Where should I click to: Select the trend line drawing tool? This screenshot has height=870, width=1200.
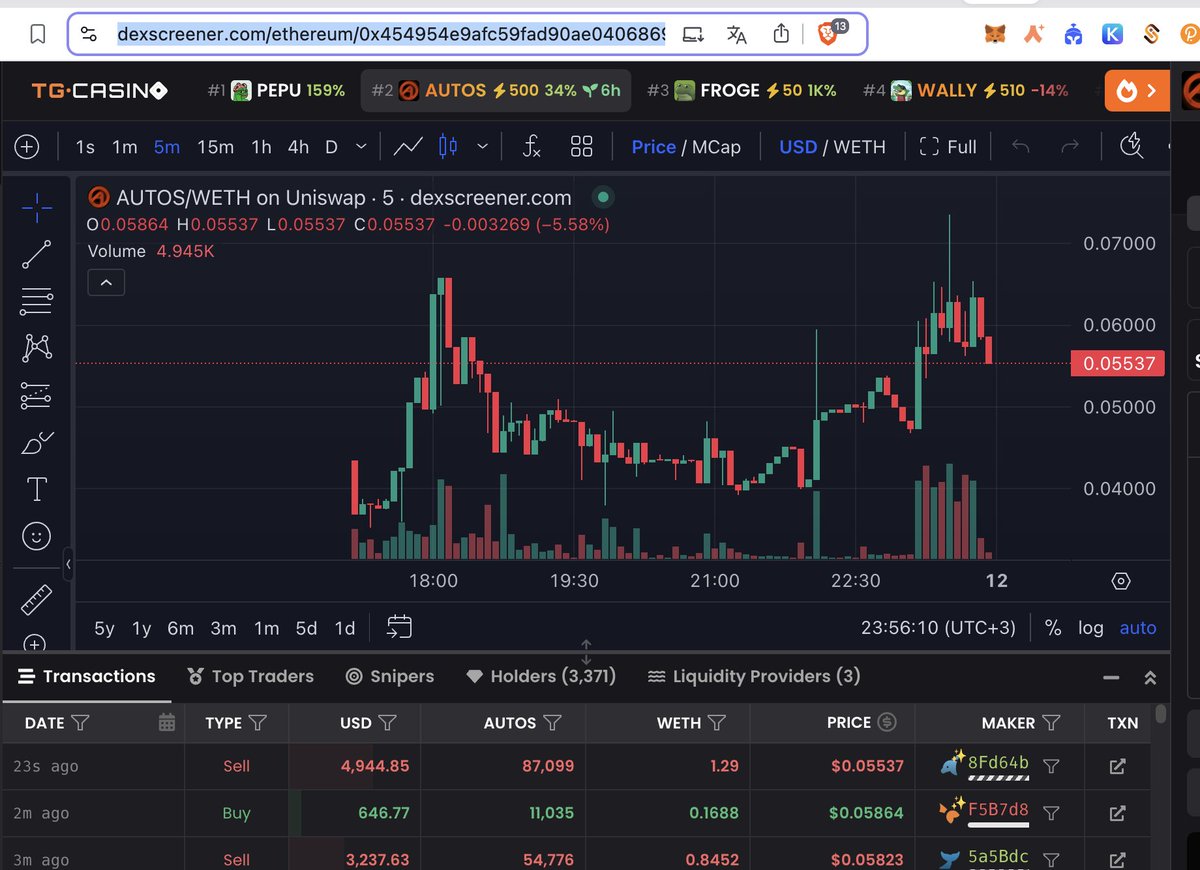pyautogui.click(x=36, y=254)
